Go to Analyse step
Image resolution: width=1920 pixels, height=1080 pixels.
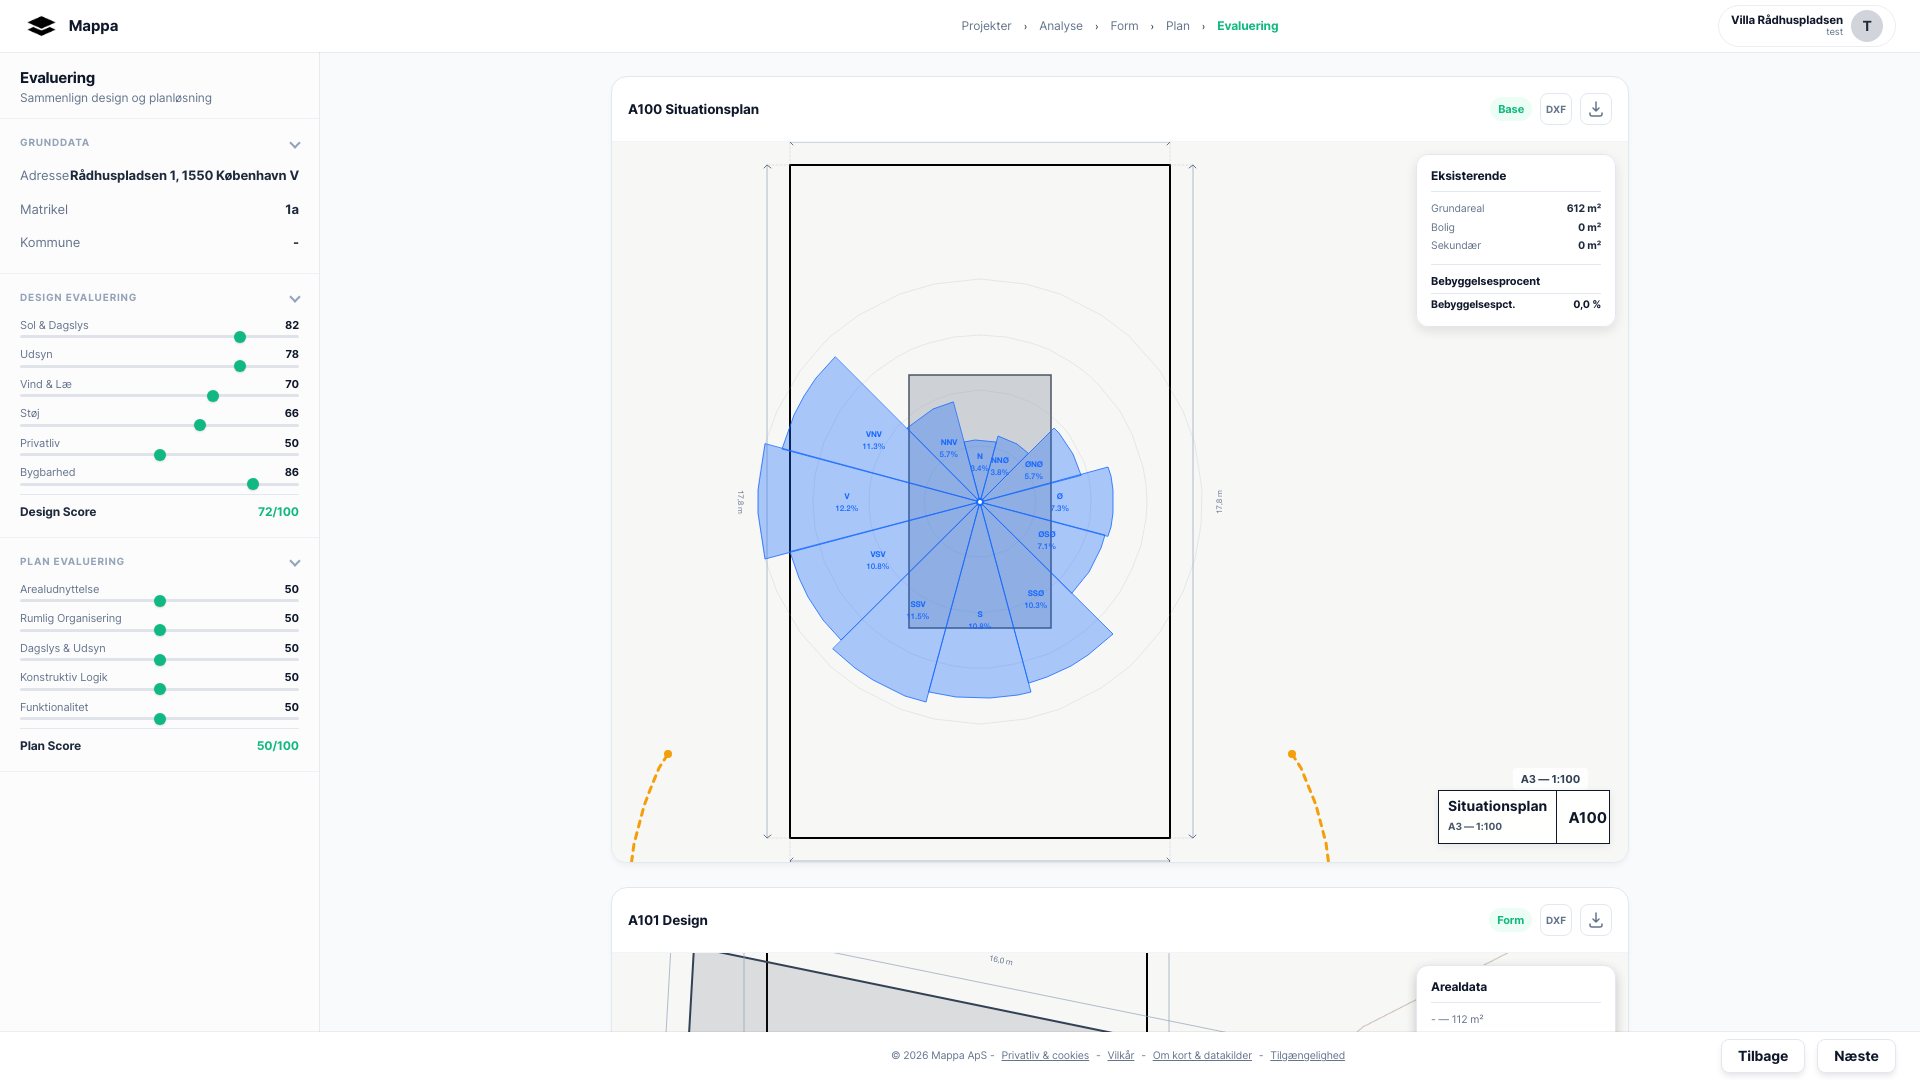coord(1061,26)
